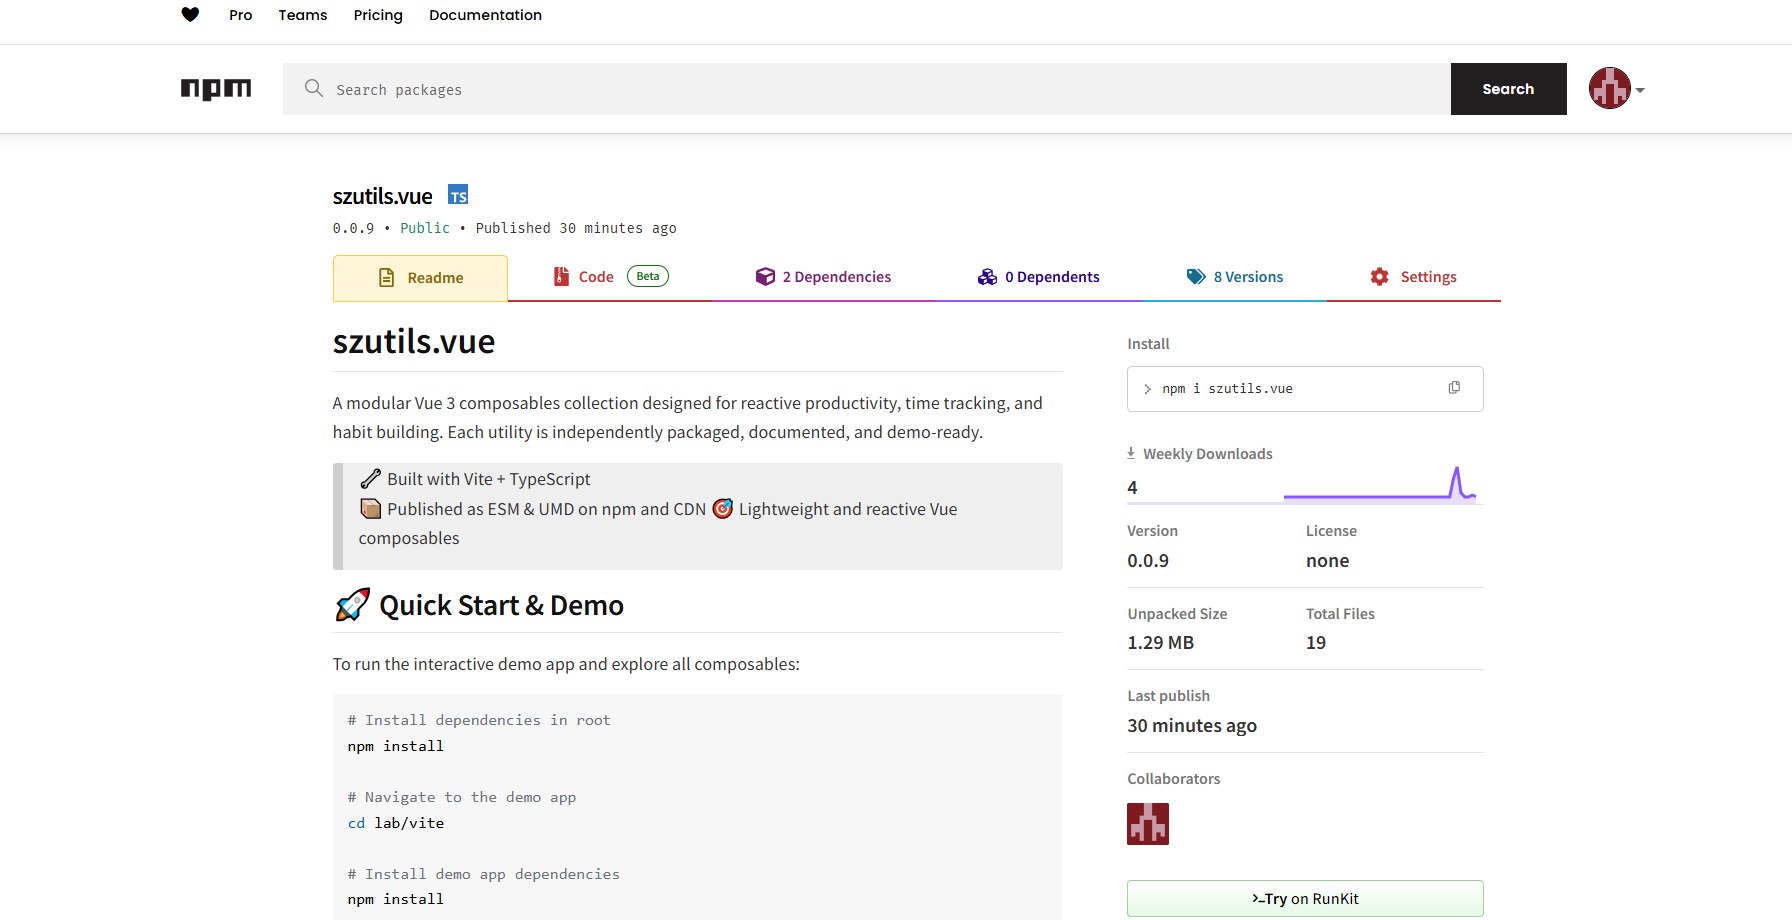Click the npm logo
The width and height of the screenshot is (1792, 920).
pos(216,89)
